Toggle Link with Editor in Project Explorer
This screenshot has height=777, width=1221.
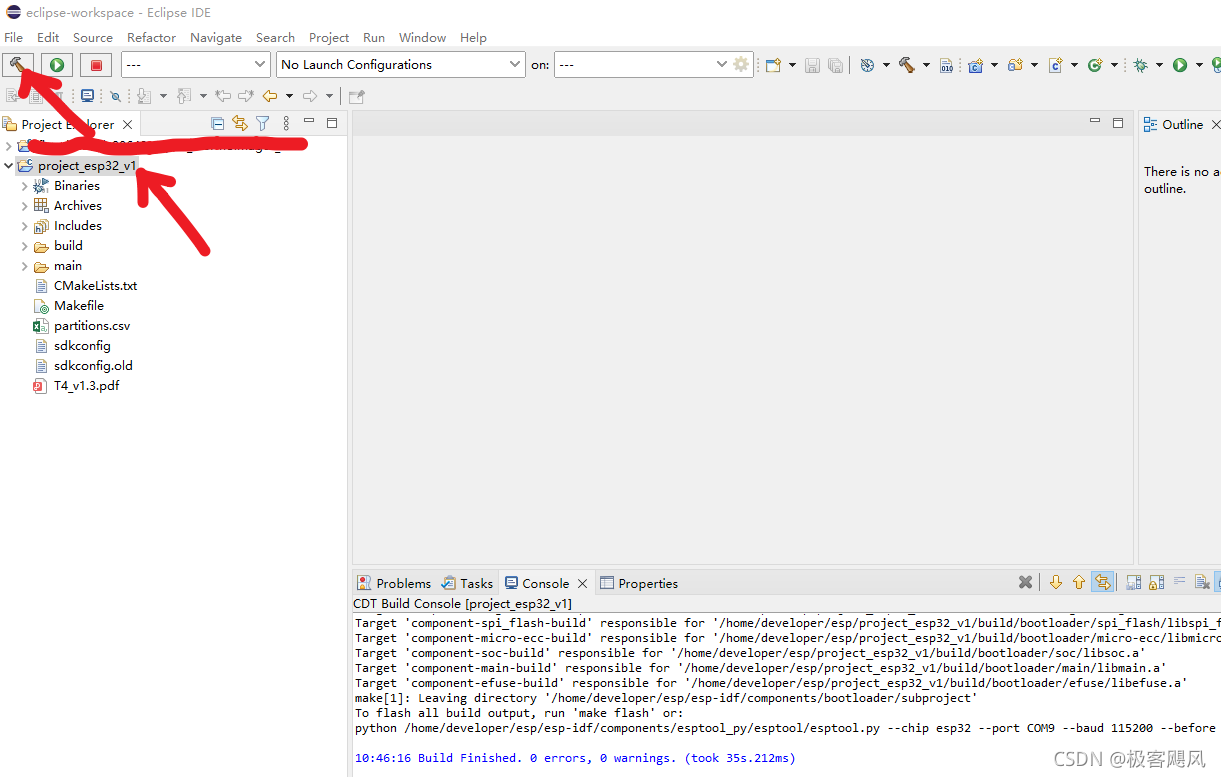[x=240, y=123]
